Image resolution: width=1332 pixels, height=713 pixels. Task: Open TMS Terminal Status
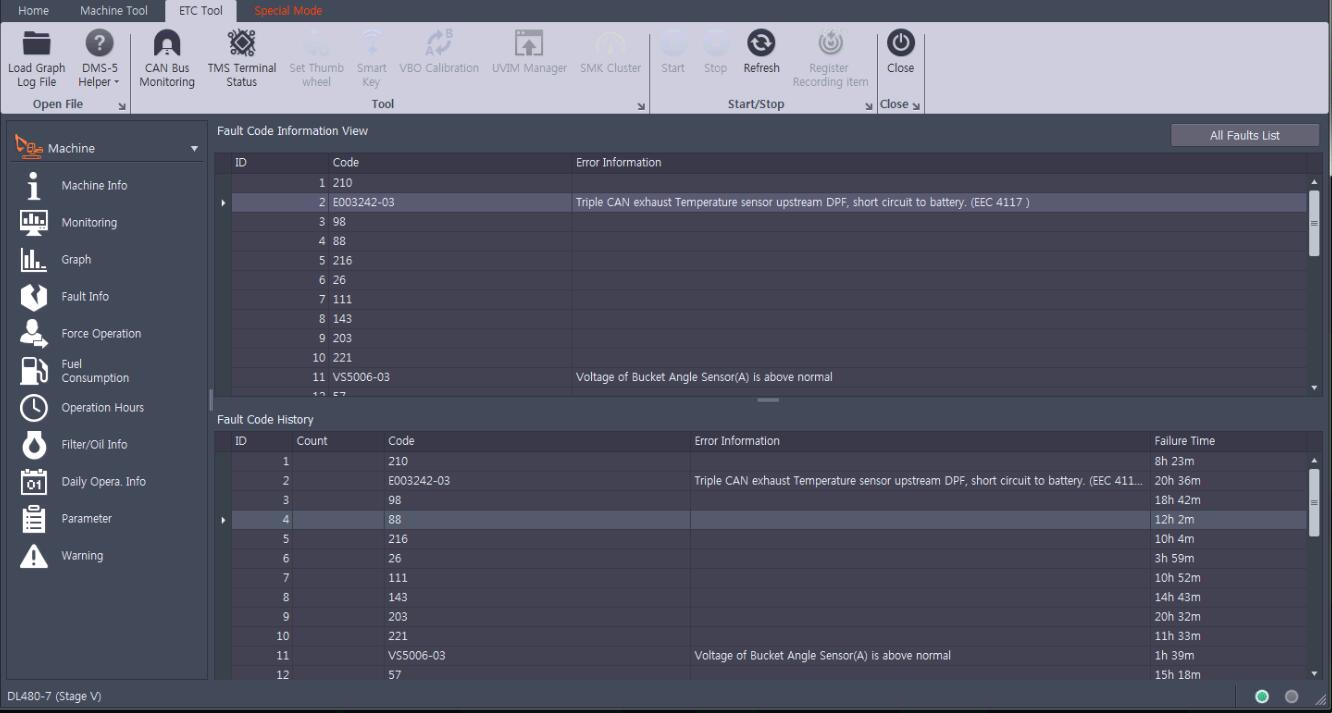[x=241, y=58]
